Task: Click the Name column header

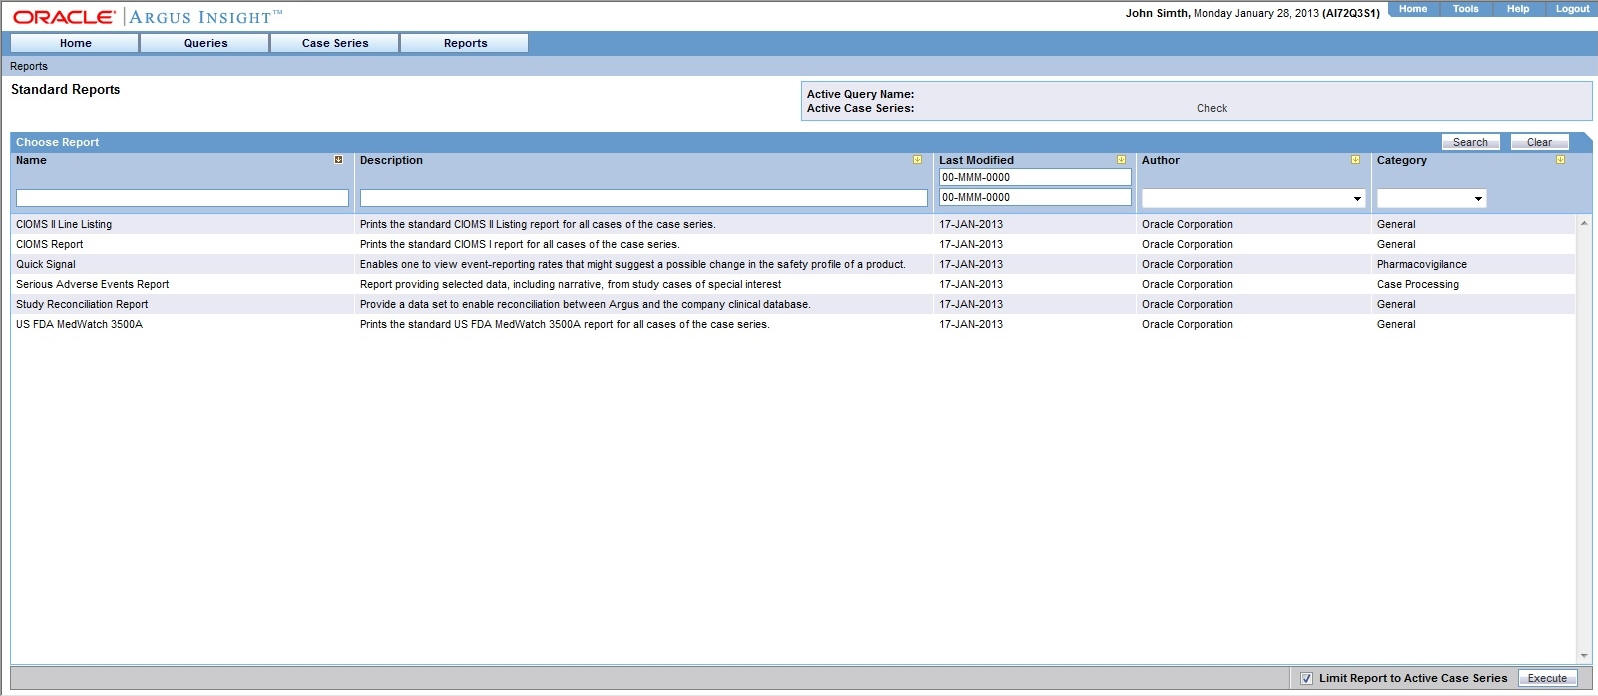Action: pos(31,160)
